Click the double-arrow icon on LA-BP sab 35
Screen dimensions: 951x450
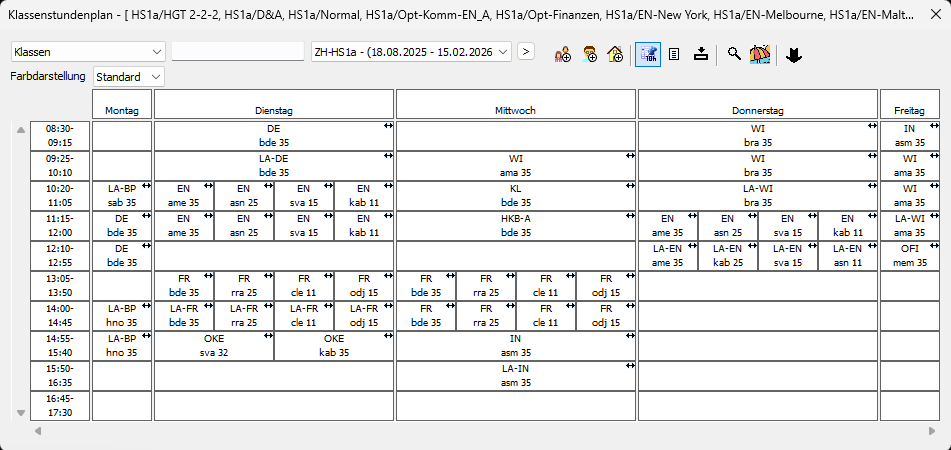click(146, 186)
